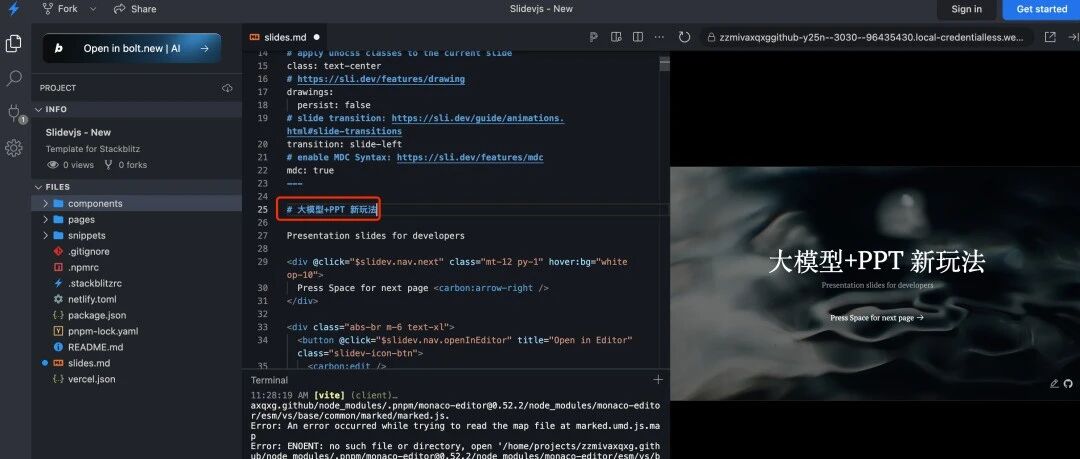The image size is (1080, 459).
Task: Open the Settings gear in sidebar
Action: (x=14, y=147)
